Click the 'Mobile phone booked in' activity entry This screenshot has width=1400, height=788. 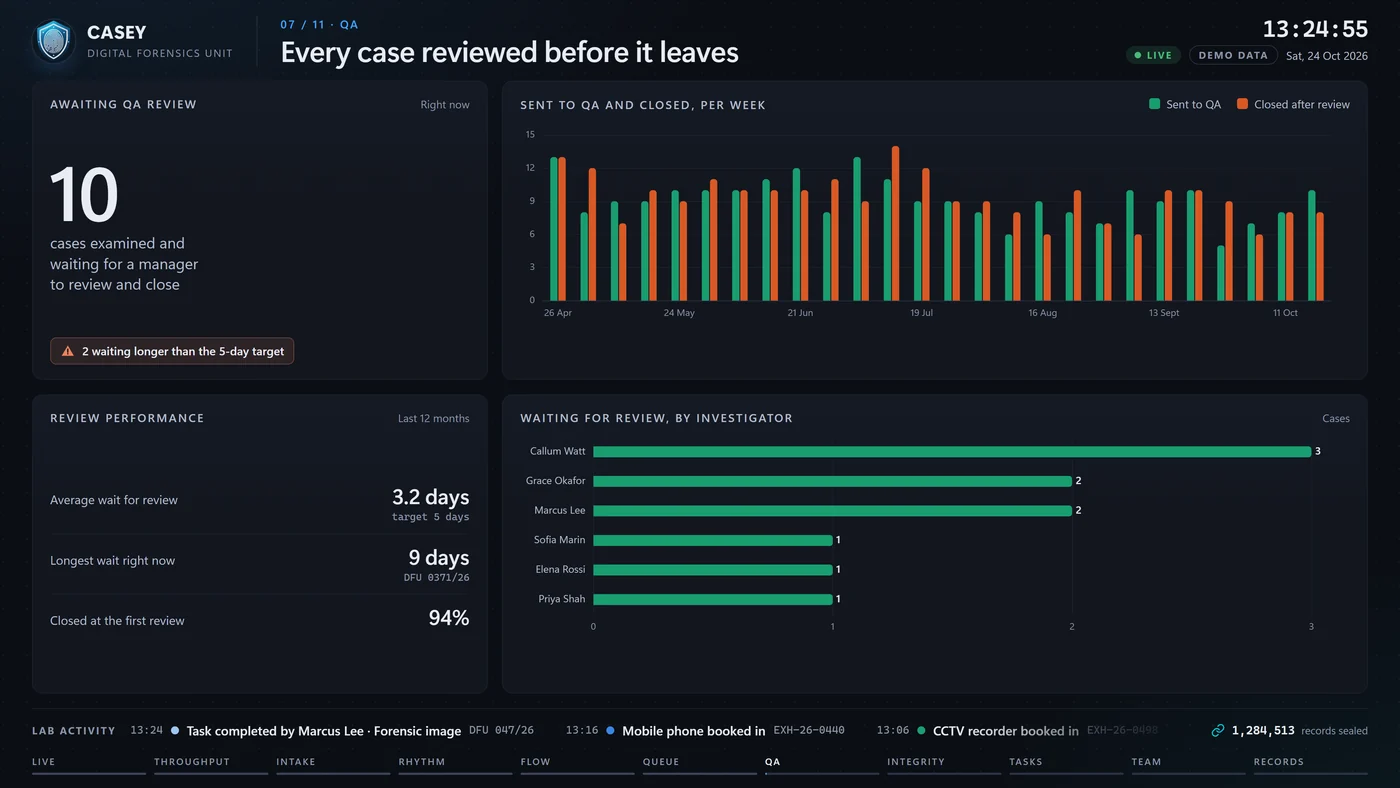694,731
